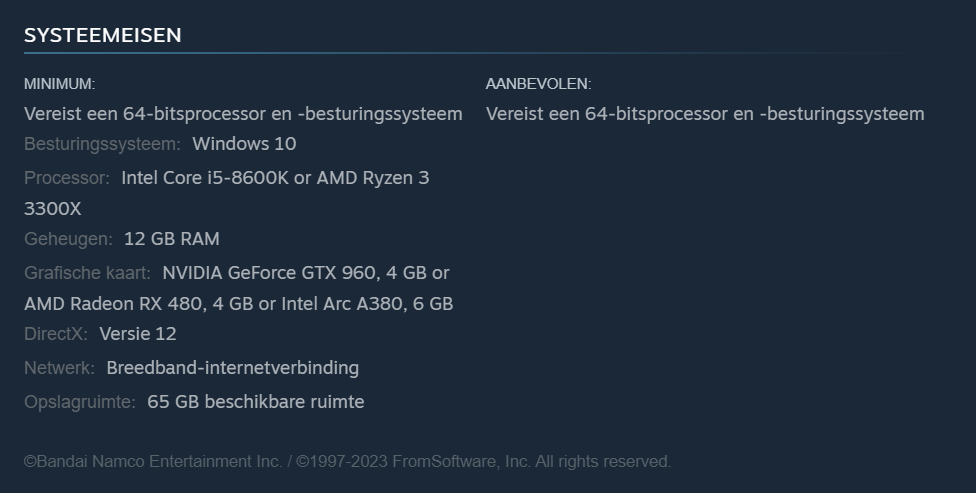
Task: Click the NVIDIA GeForce GTX 960 text
Action: pos(268,273)
